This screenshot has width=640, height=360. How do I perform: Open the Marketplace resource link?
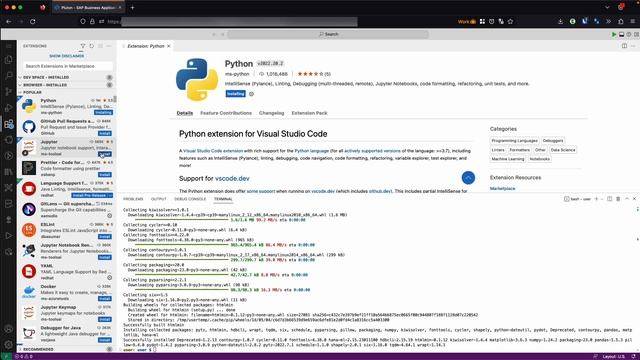(502, 189)
